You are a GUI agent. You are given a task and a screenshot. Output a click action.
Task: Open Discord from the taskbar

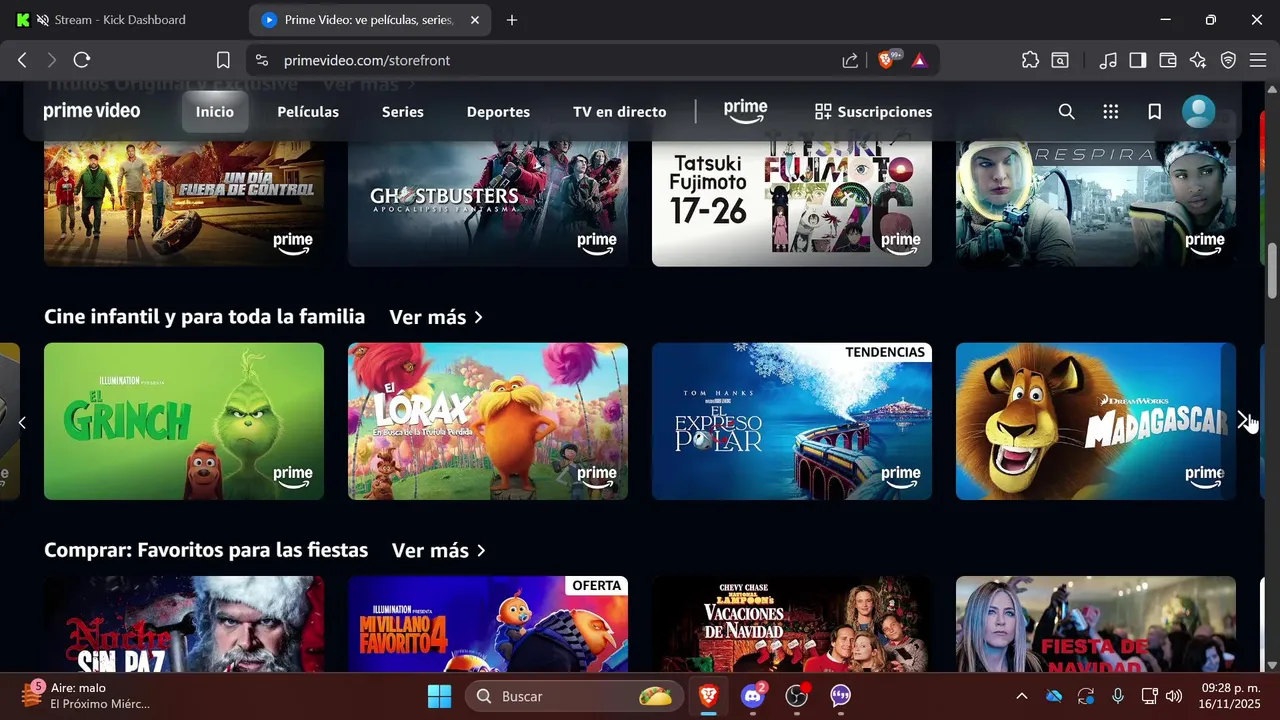point(753,696)
